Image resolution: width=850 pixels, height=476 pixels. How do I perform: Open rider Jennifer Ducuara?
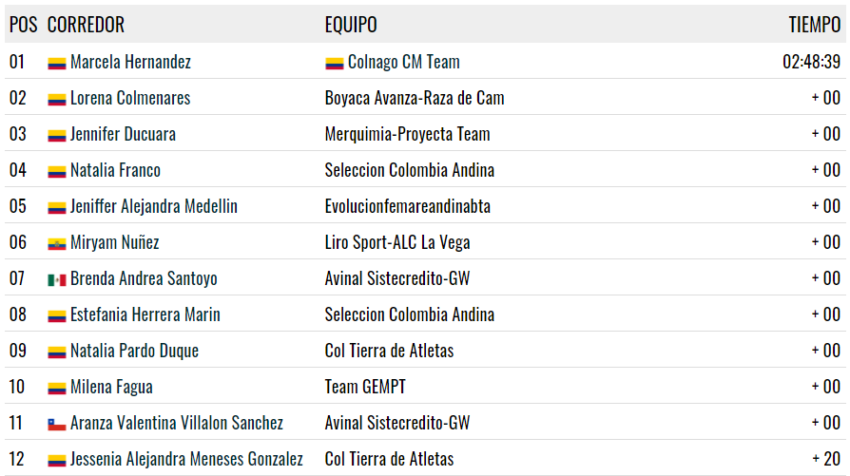point(123,134)
